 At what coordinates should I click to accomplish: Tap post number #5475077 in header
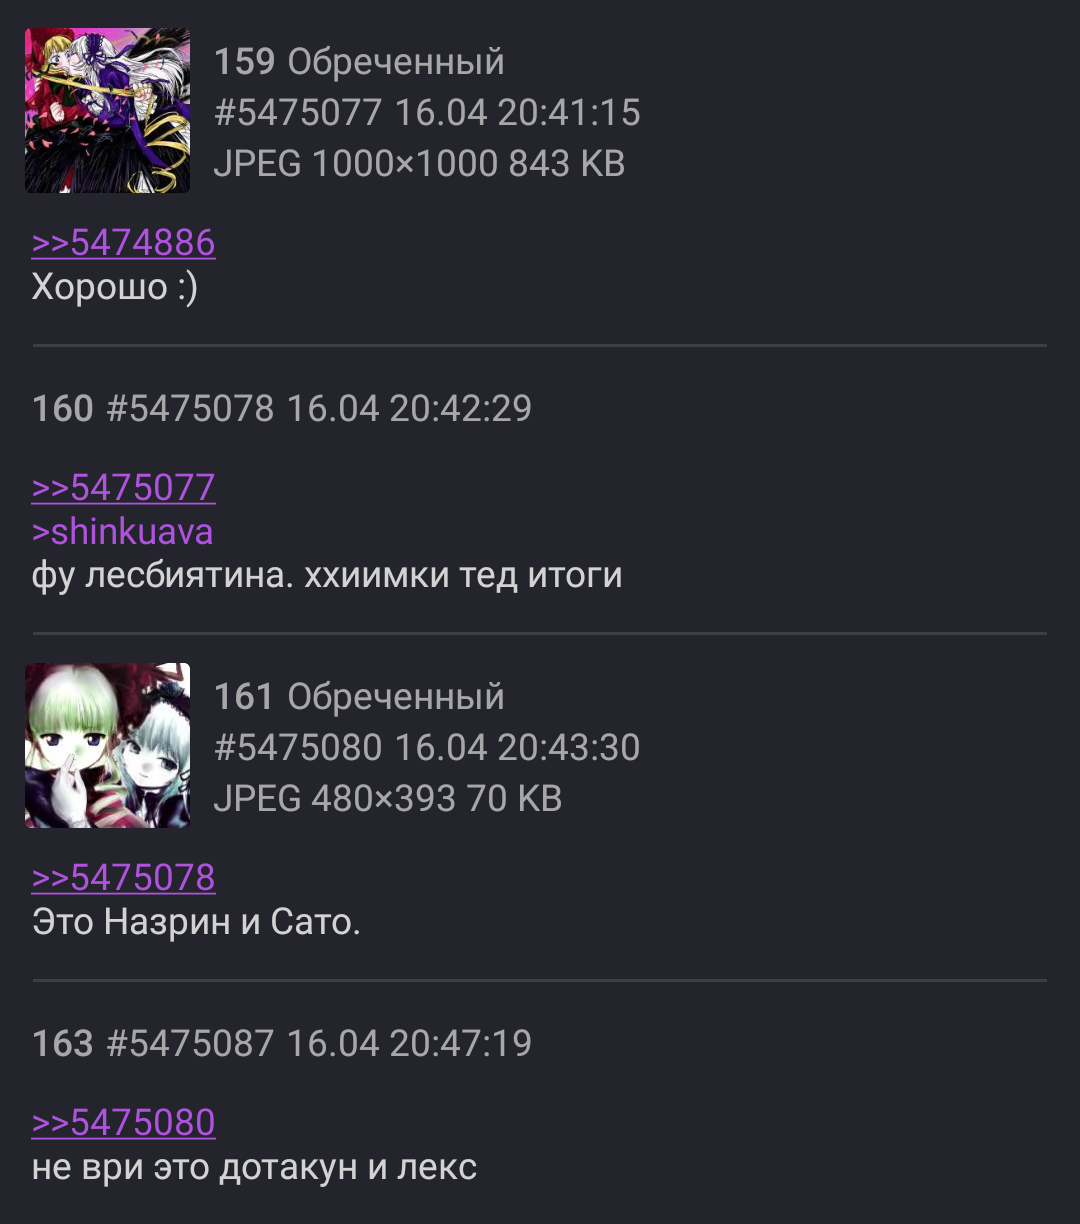(x=298, y=112)
